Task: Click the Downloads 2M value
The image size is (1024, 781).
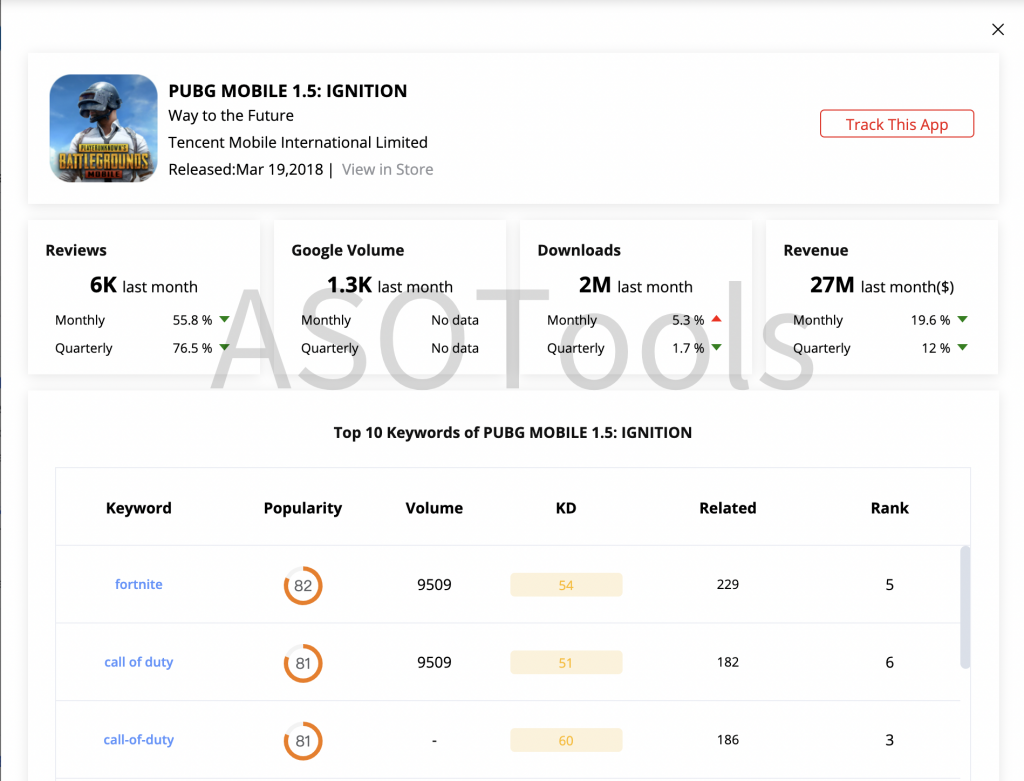Action: point(595,285)
